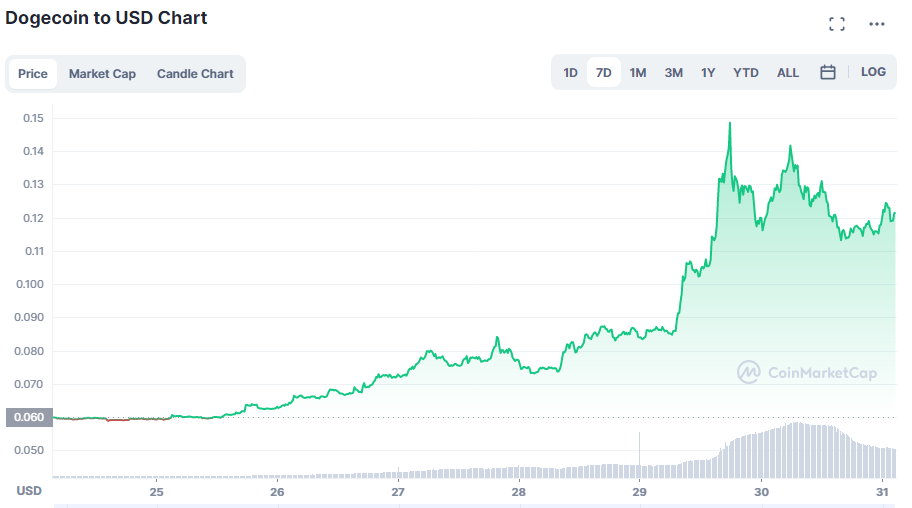Select the 1D time range
This screenshot has height=508, width=912.
[x=570, y=72]
